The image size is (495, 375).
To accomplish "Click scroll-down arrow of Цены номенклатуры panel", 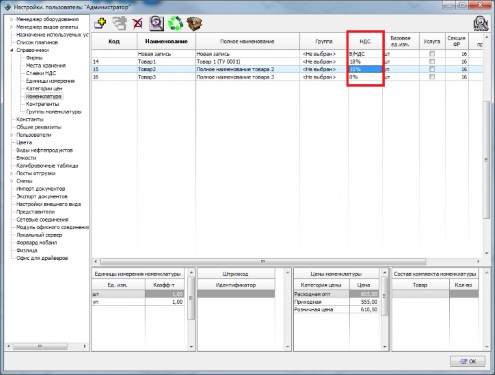I will point(384,347).
